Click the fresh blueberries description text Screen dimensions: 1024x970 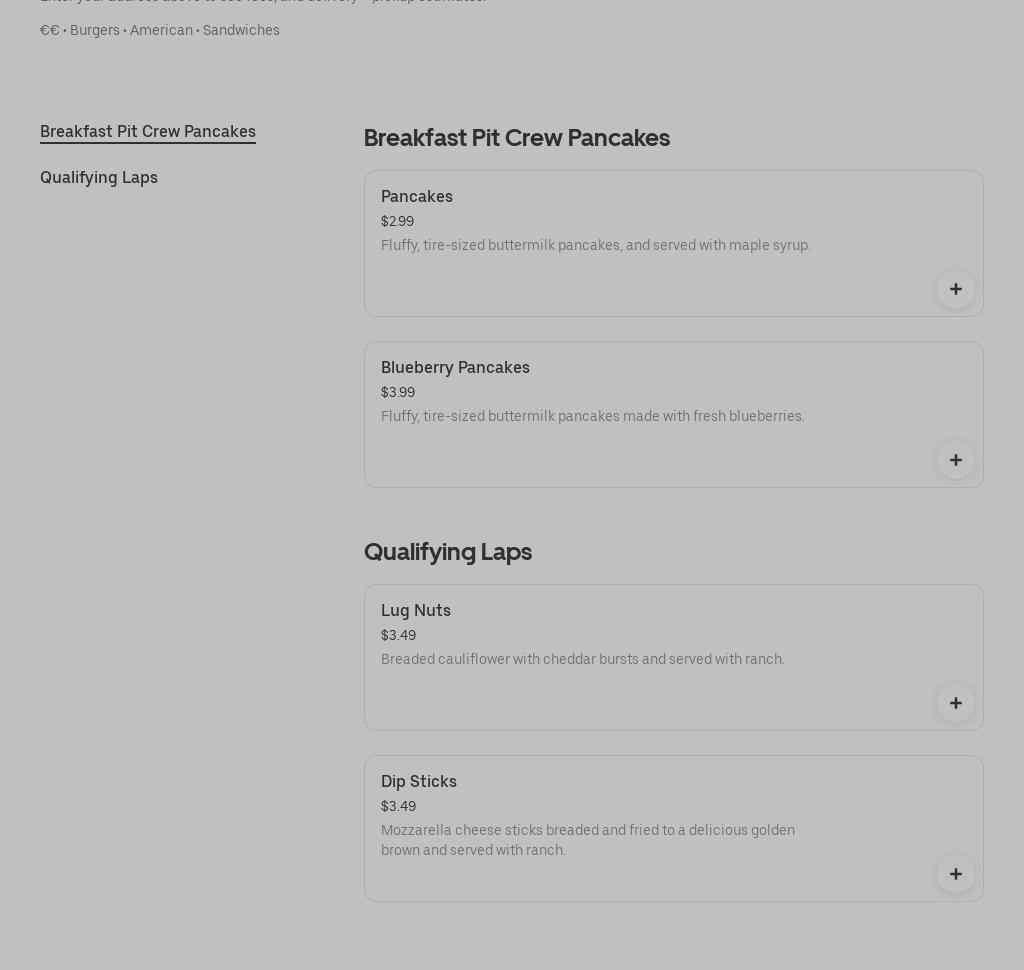592,416
